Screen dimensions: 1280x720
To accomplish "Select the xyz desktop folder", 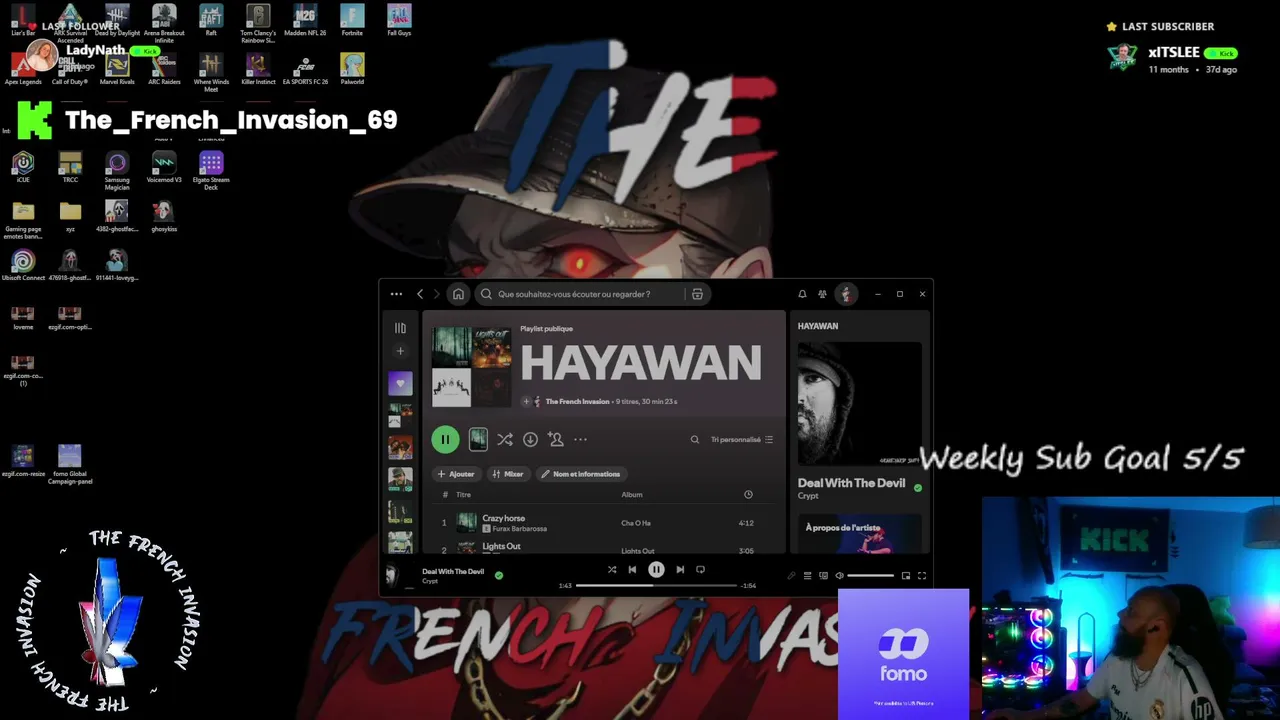I will click(x=70, y=215).
